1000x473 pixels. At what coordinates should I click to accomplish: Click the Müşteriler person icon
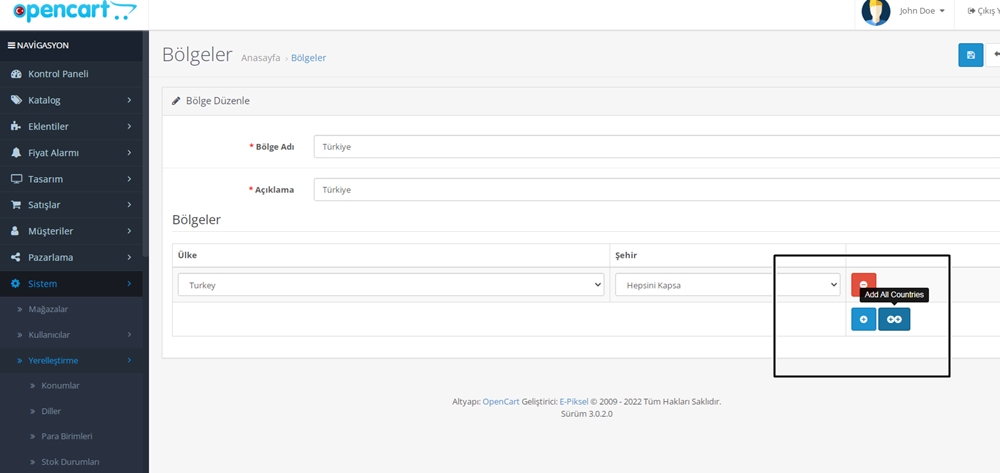(15, 231)
